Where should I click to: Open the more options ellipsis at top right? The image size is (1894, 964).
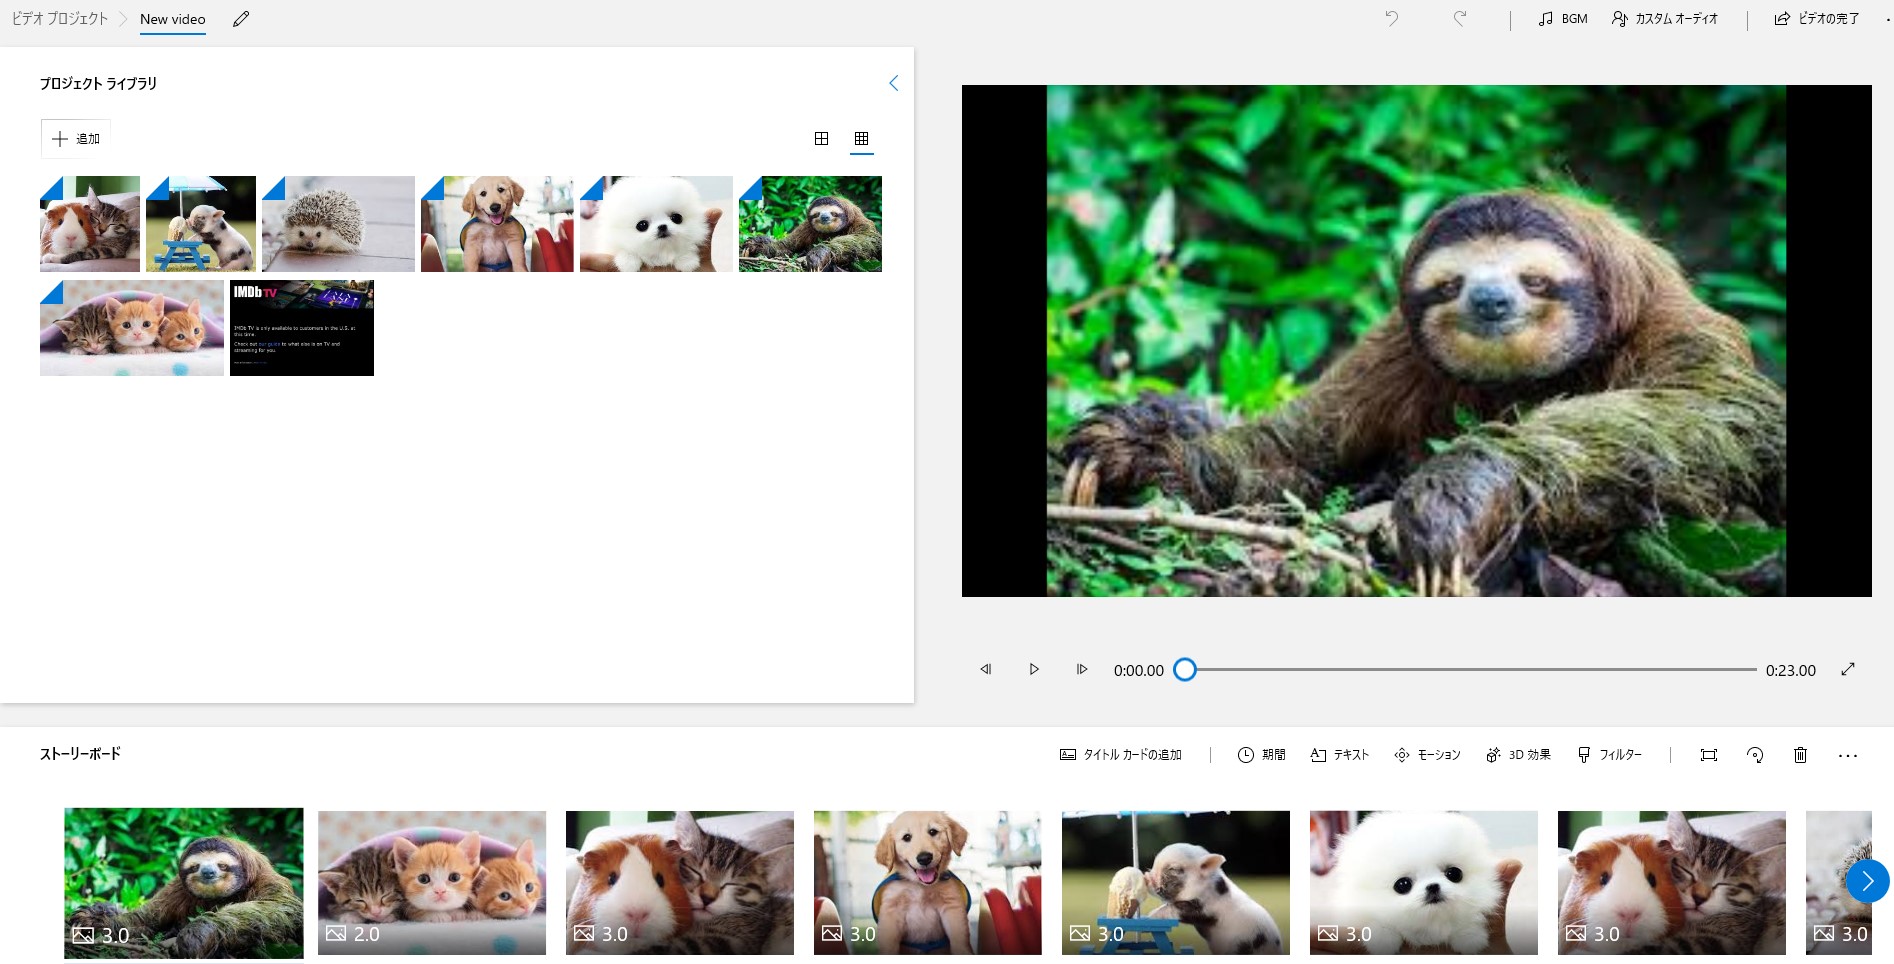(x=1888, y=19)
